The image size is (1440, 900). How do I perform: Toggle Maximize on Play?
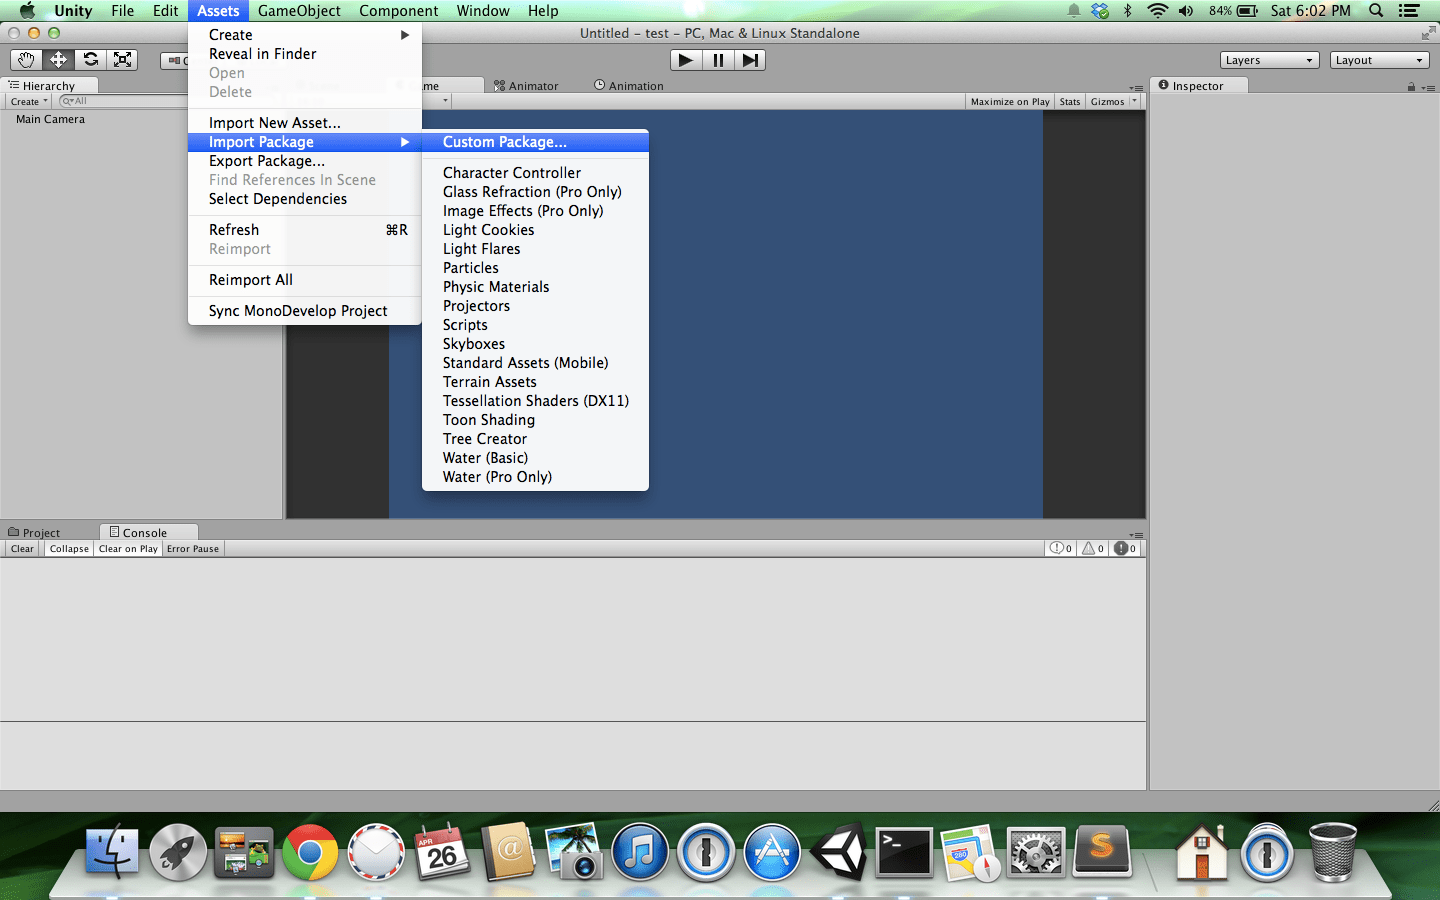click(x=1010, y=102)
